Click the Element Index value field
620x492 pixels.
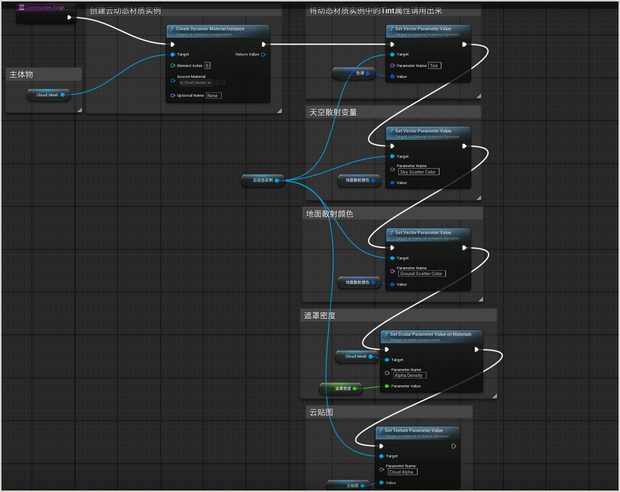point(208,65)
